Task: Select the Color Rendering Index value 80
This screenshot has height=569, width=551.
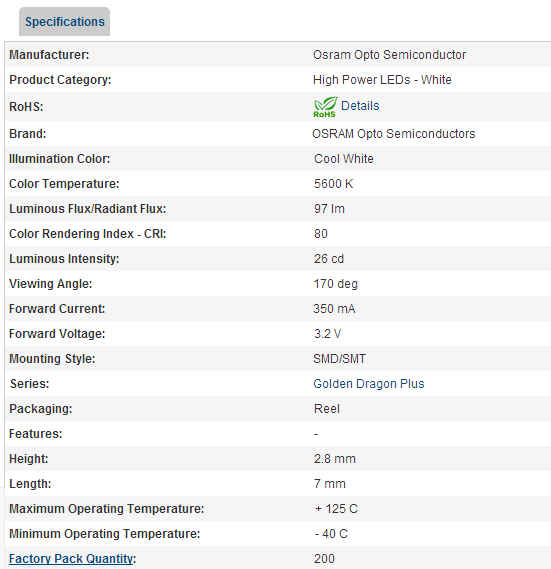Action: [321, 234]
